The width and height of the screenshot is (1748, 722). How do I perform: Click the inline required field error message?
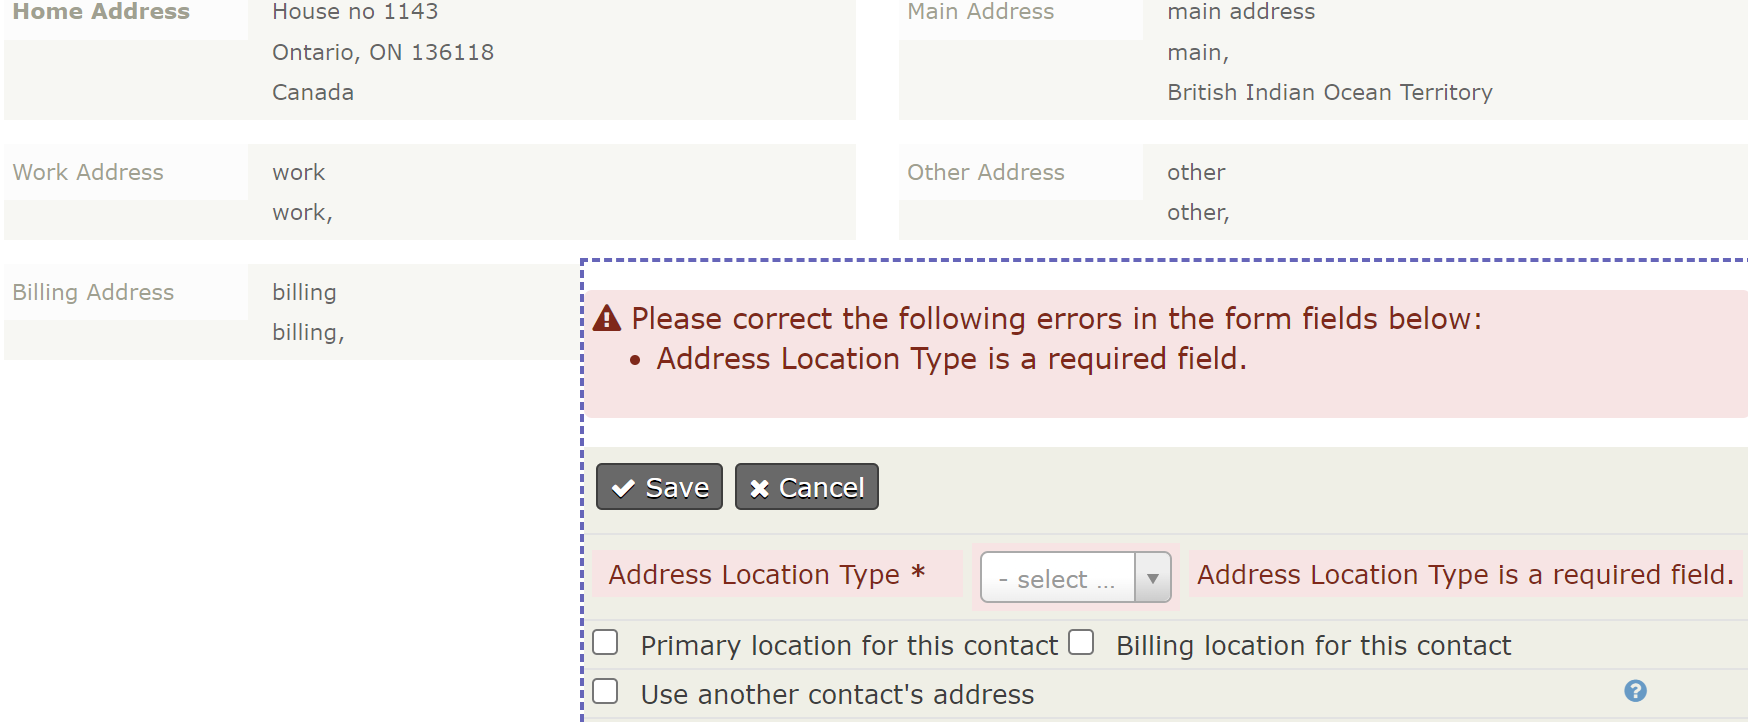click(x=1465, y=575)
